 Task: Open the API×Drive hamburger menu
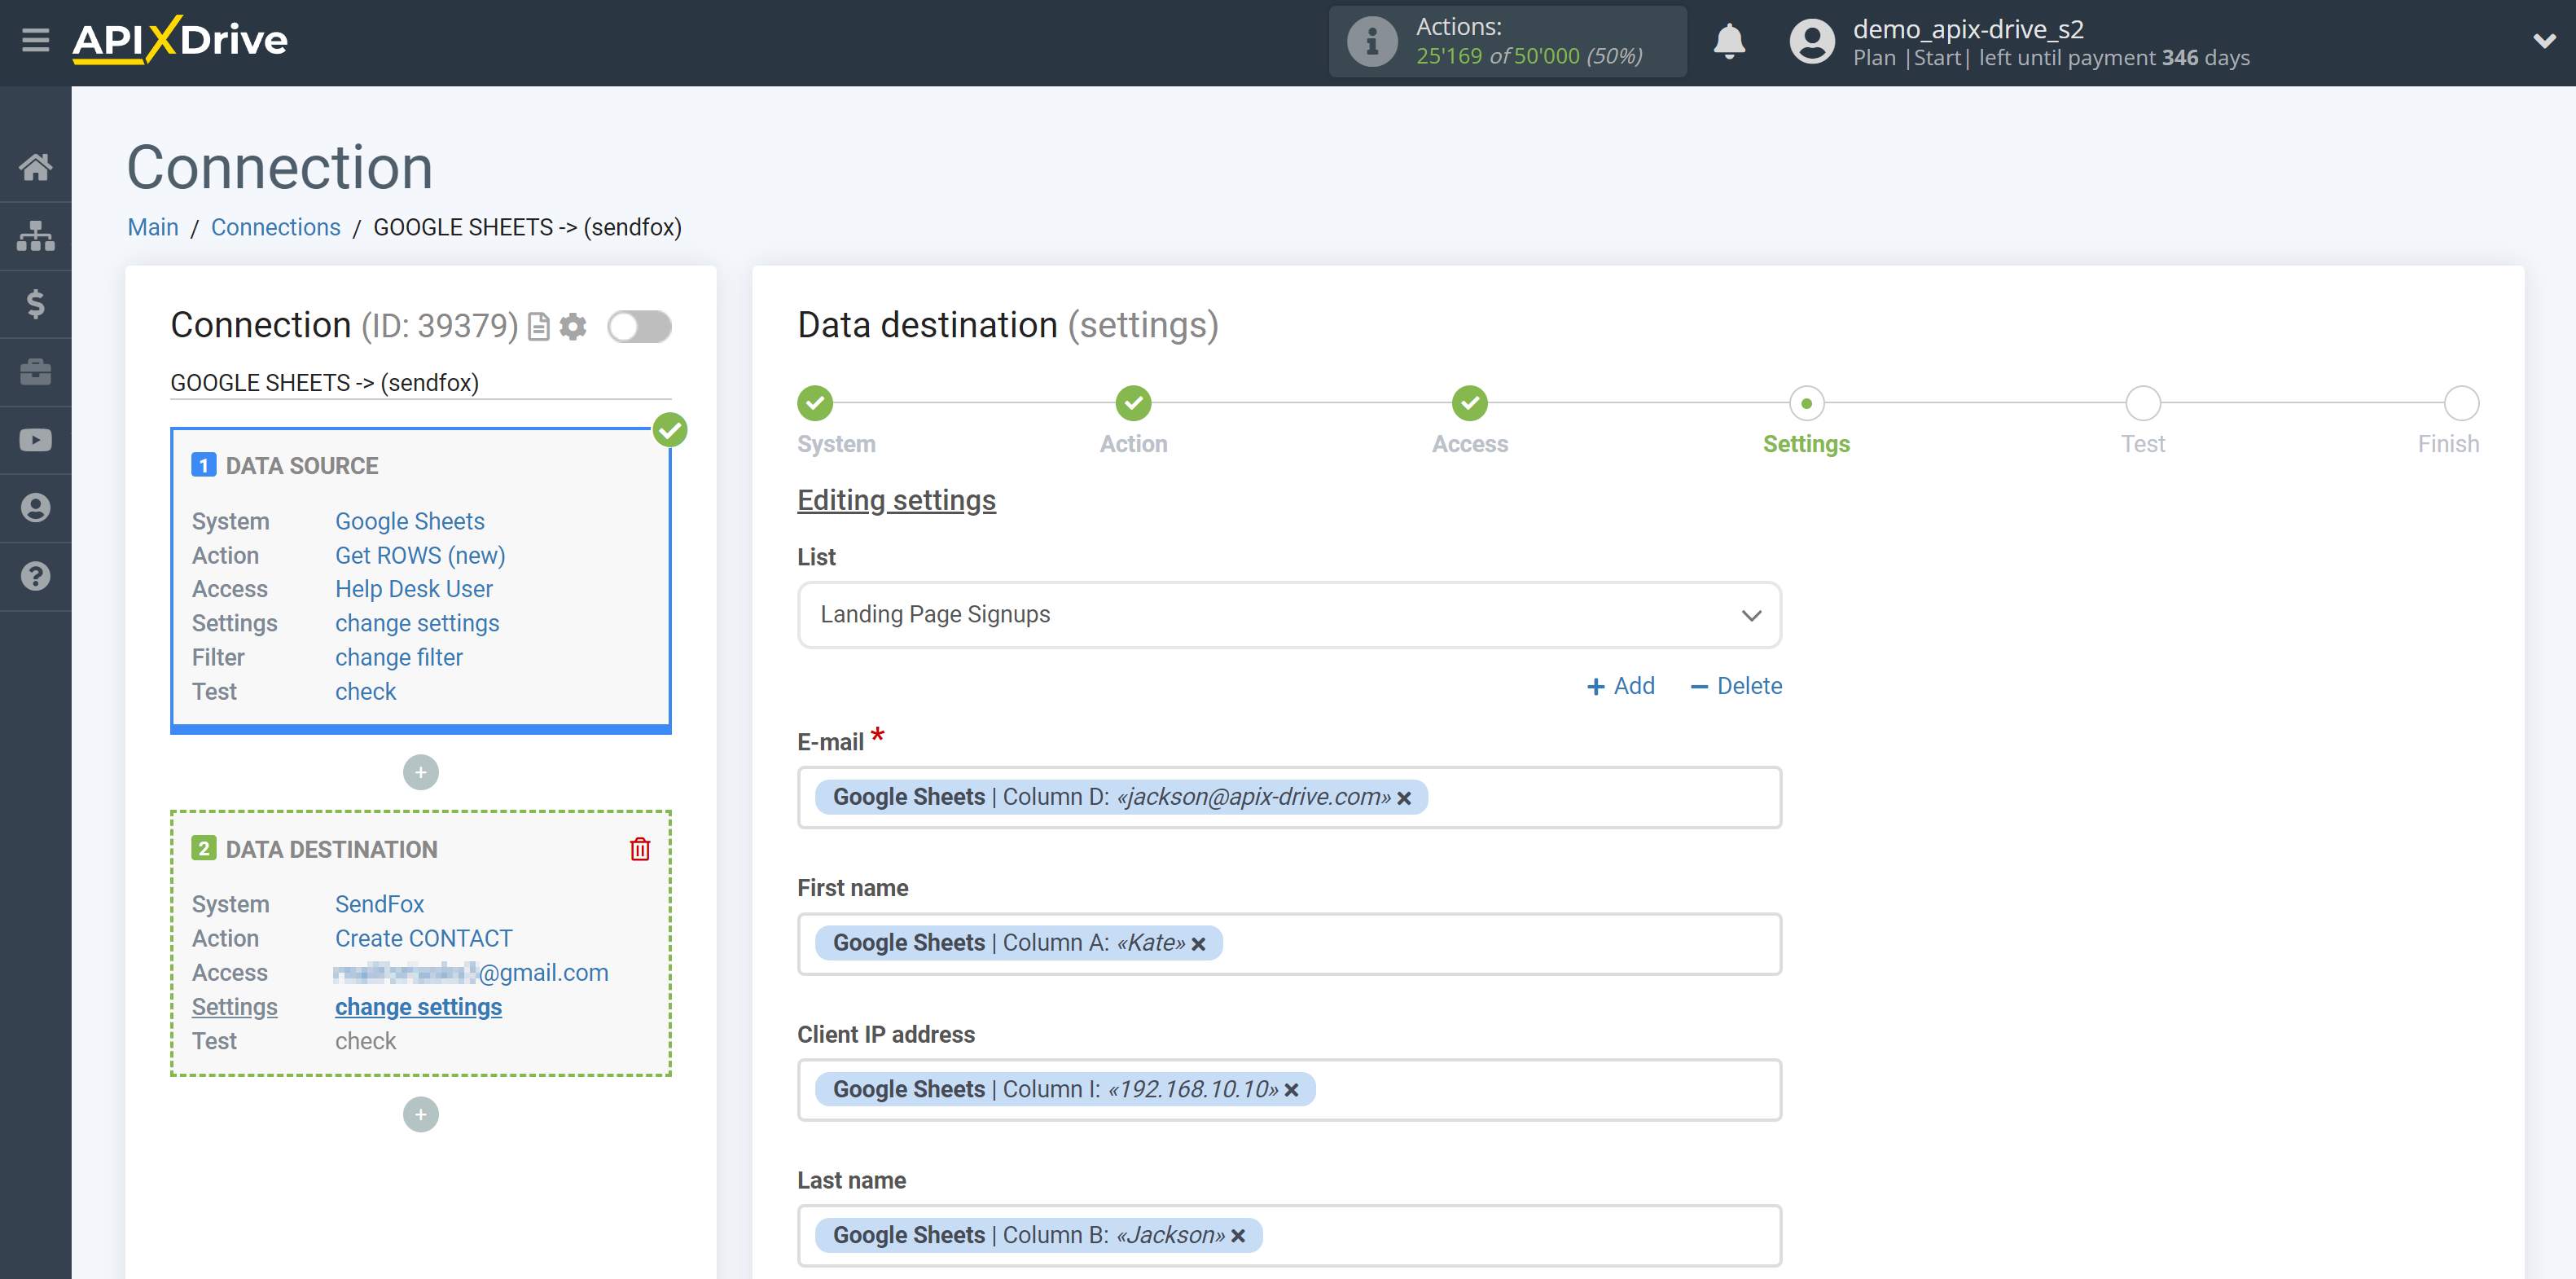34,39
